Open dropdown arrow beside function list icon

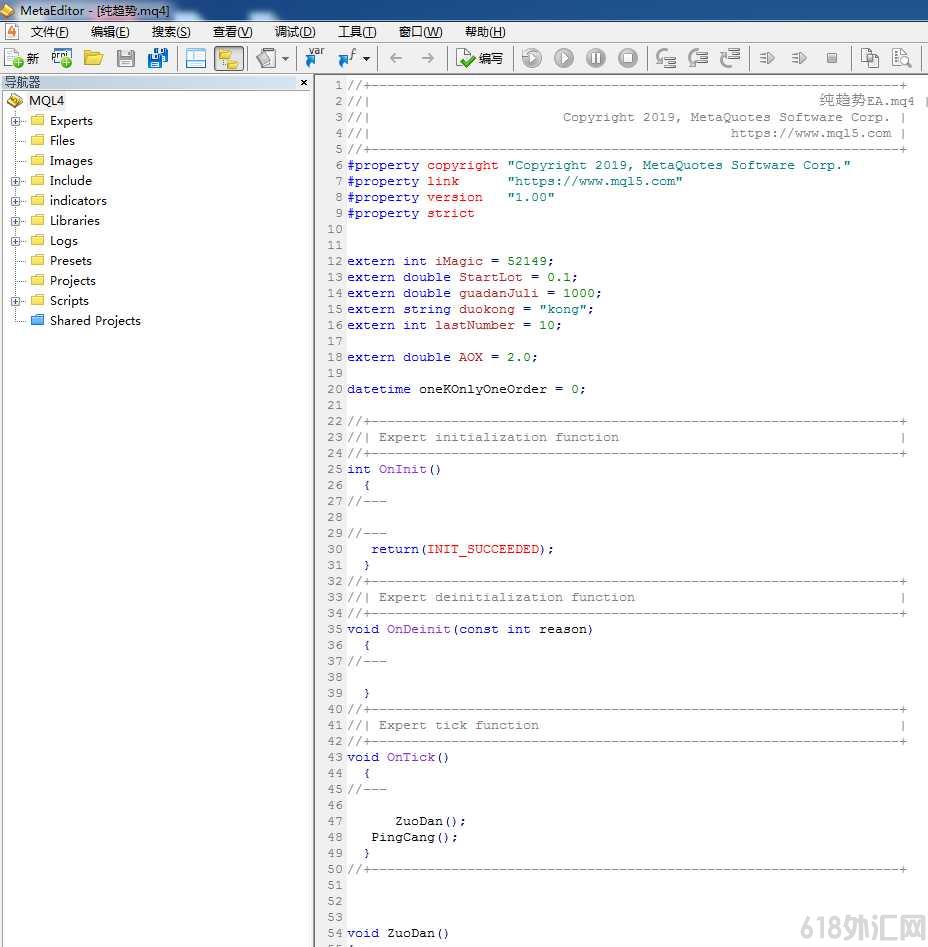click(366, 59)
